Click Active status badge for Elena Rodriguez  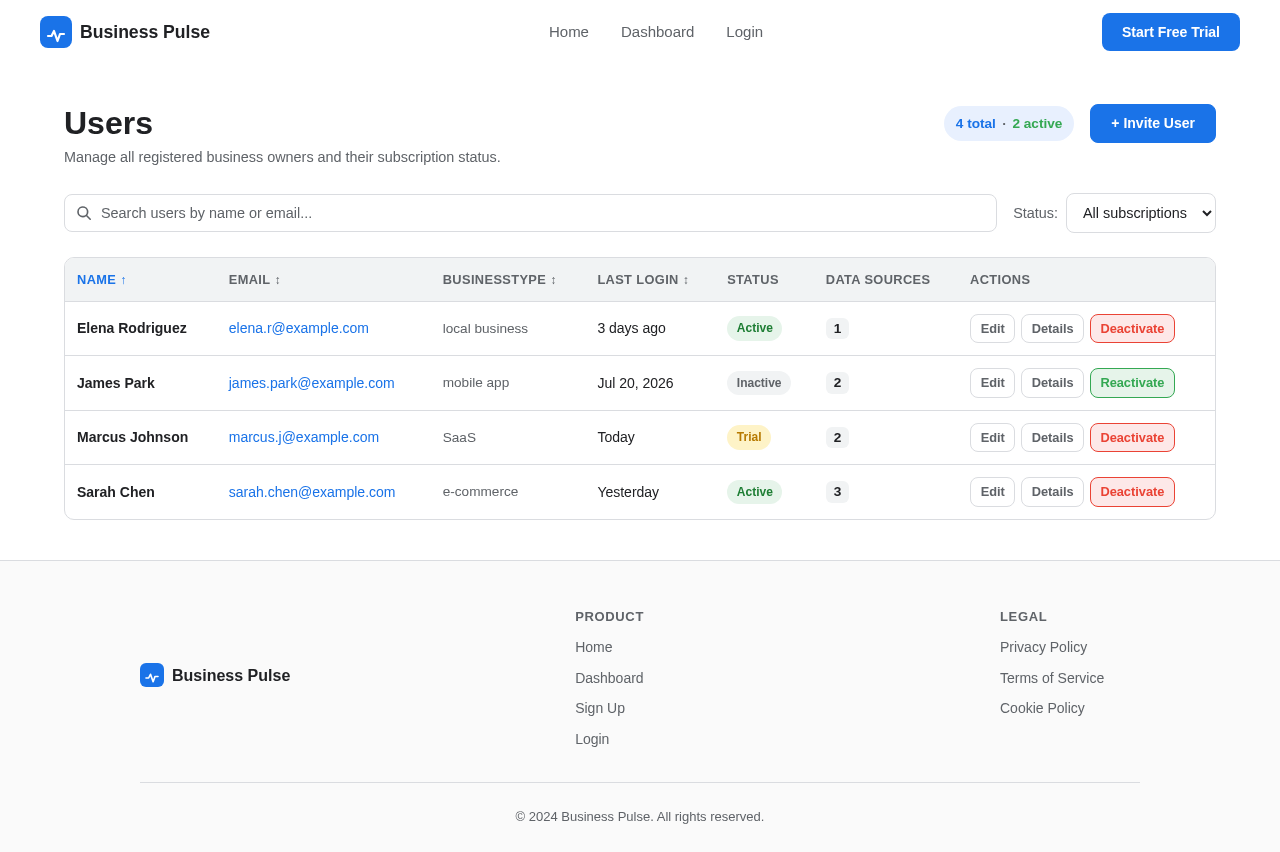click(755, 328)
